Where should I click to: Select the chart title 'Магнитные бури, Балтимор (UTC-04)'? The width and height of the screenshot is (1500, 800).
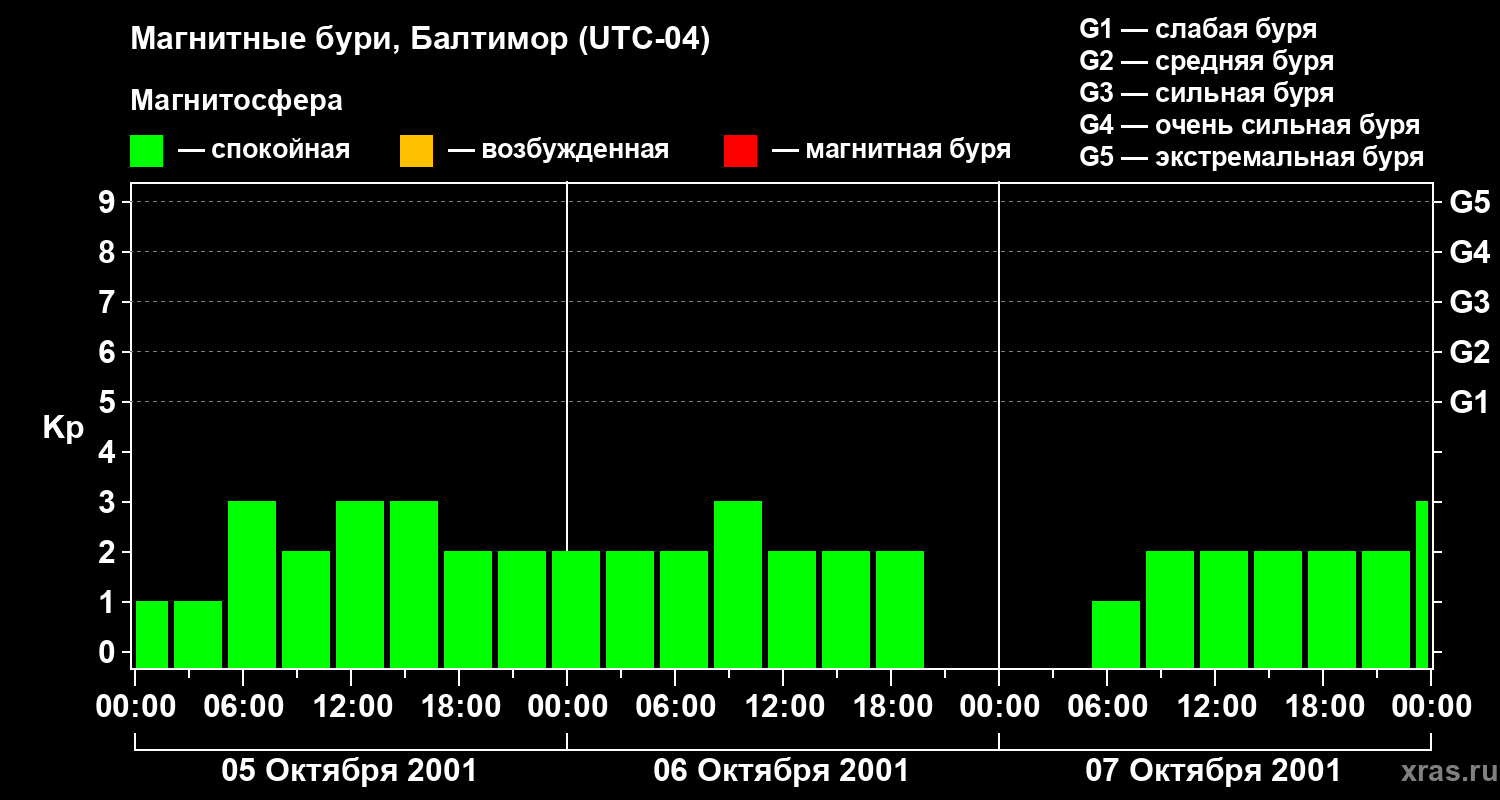420,40
